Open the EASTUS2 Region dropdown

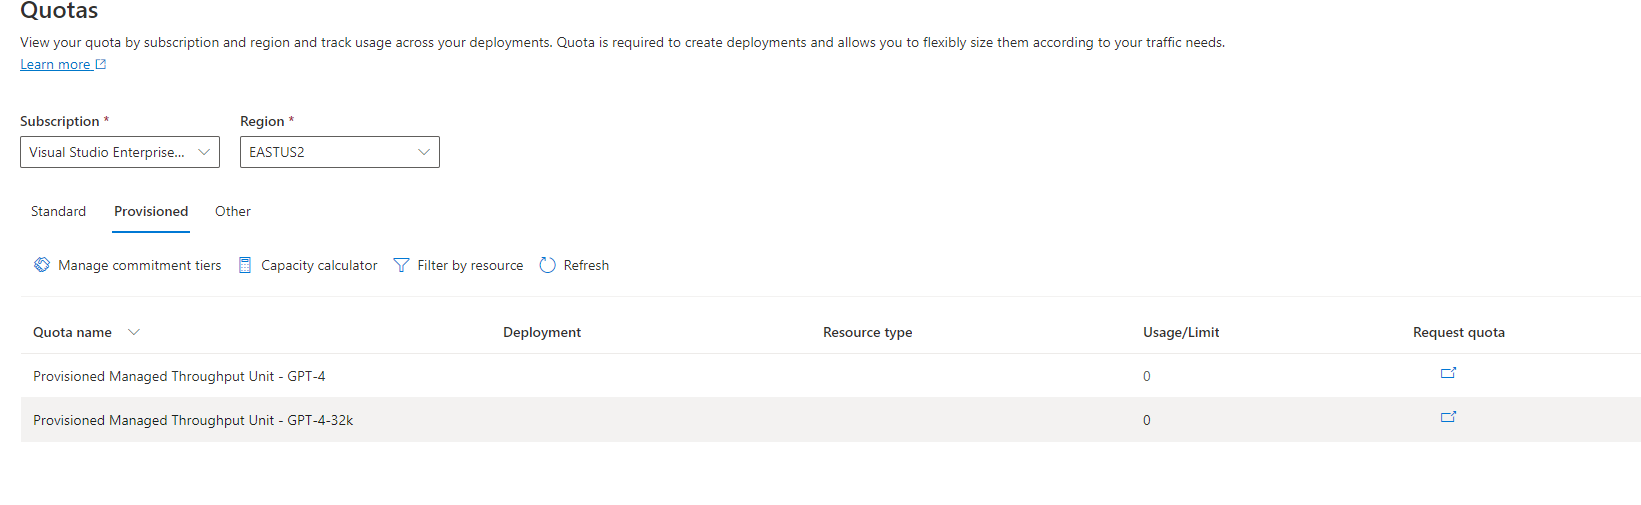[x=340, y=152]
